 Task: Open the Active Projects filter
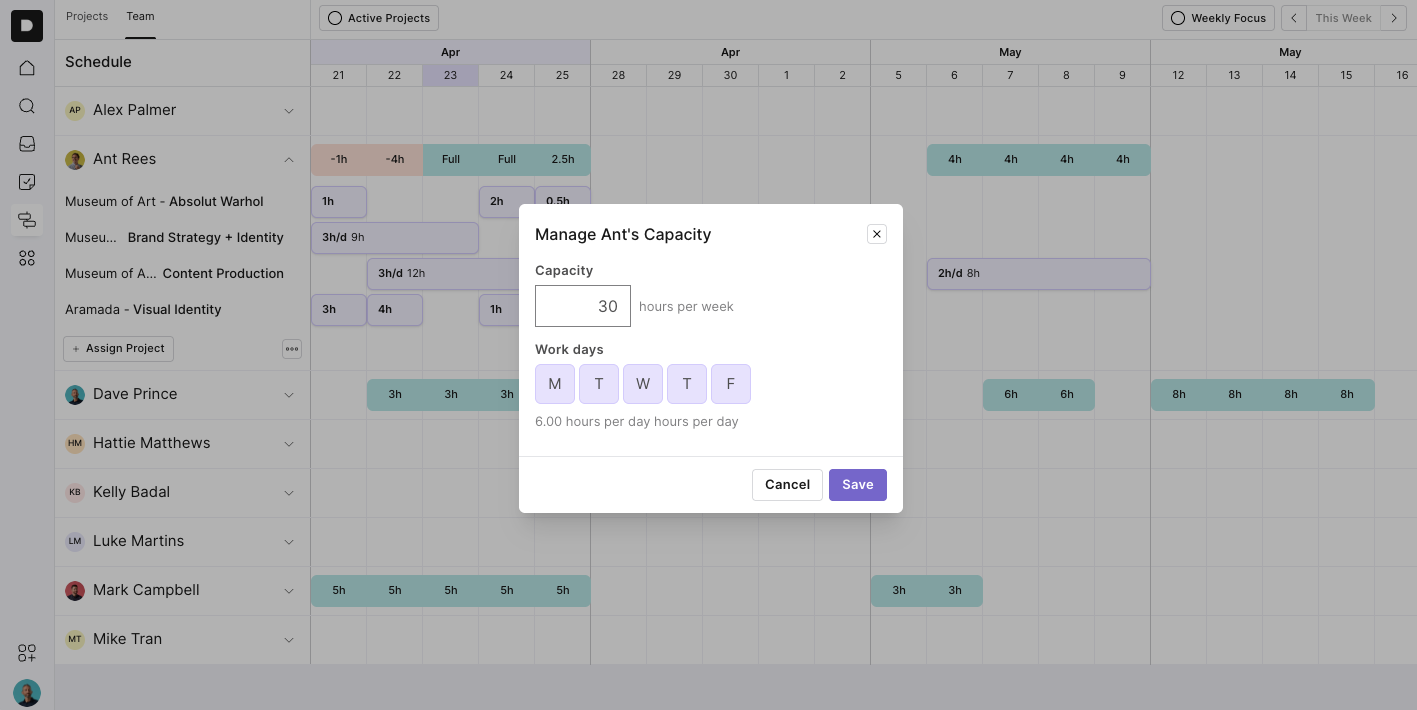(379, 18)
